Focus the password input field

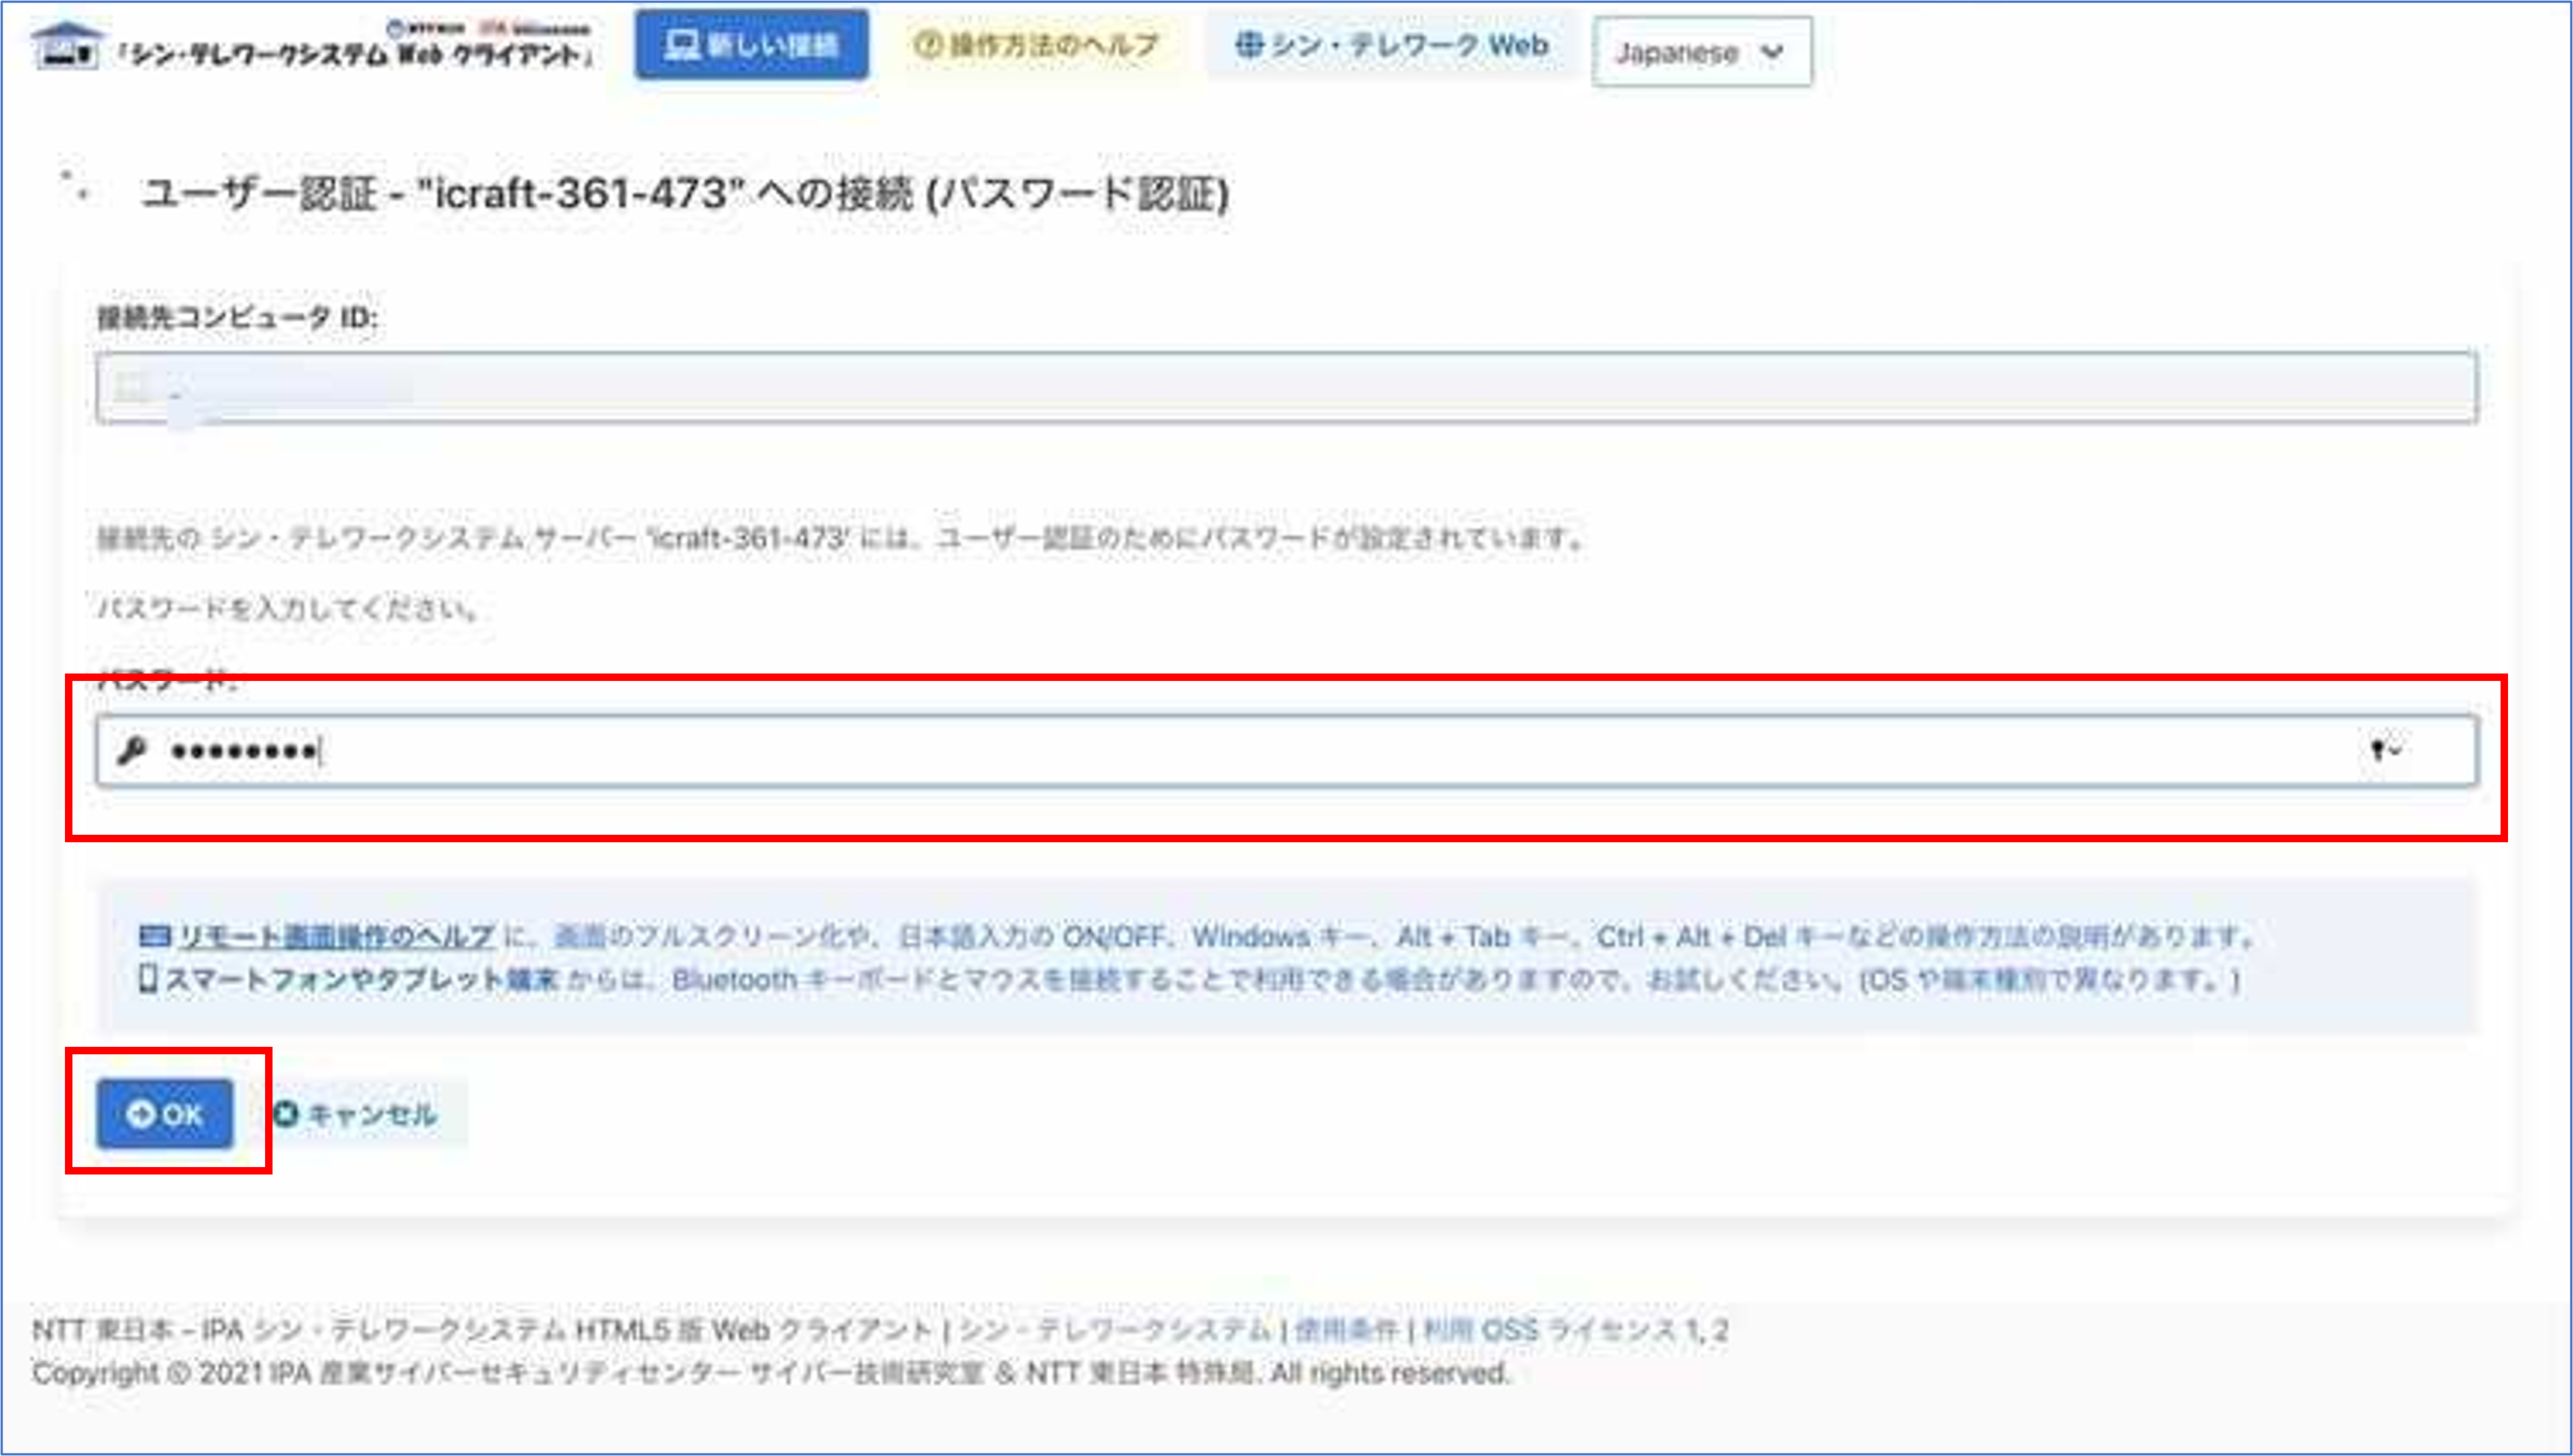[x=1287, y=750]
